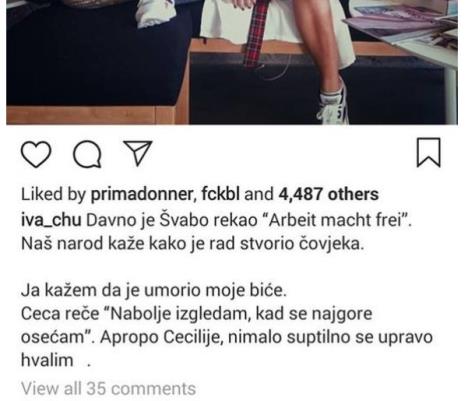The image size is (468, 401).
Task: Click caption line 'Ja kažem da je umorio'
Action: point(154,291)
